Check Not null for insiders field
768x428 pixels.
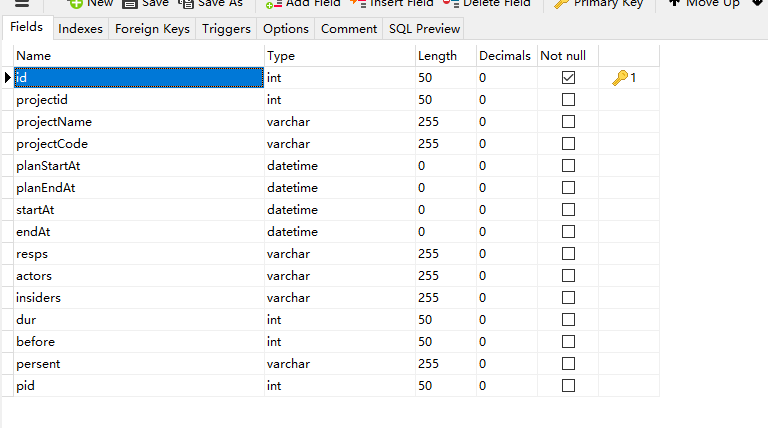click(x=568, y=298)
